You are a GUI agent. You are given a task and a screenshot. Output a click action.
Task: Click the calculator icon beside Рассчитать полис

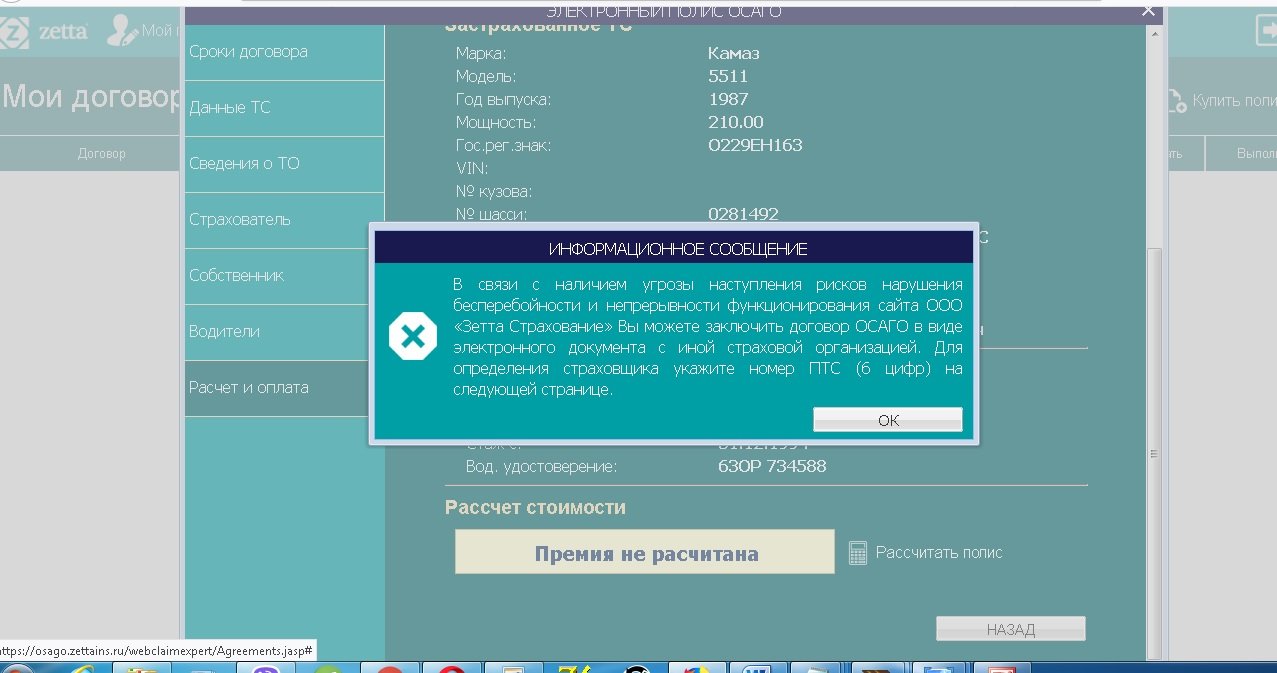pyautogui.click(x=857, y=553)
